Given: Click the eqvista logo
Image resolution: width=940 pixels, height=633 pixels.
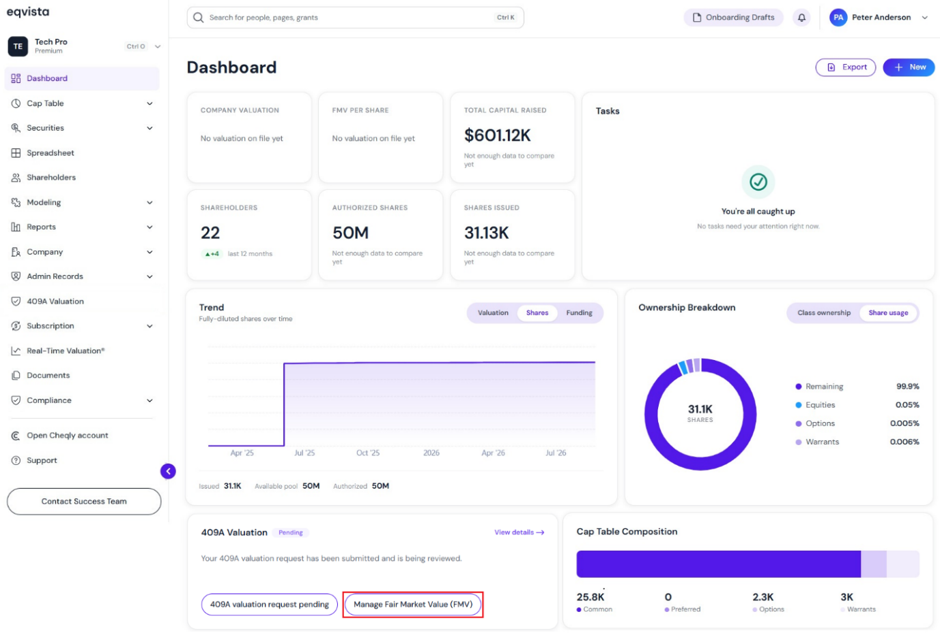Looking at the screenshot, I should pyautogui.click(x=28, y=12).
